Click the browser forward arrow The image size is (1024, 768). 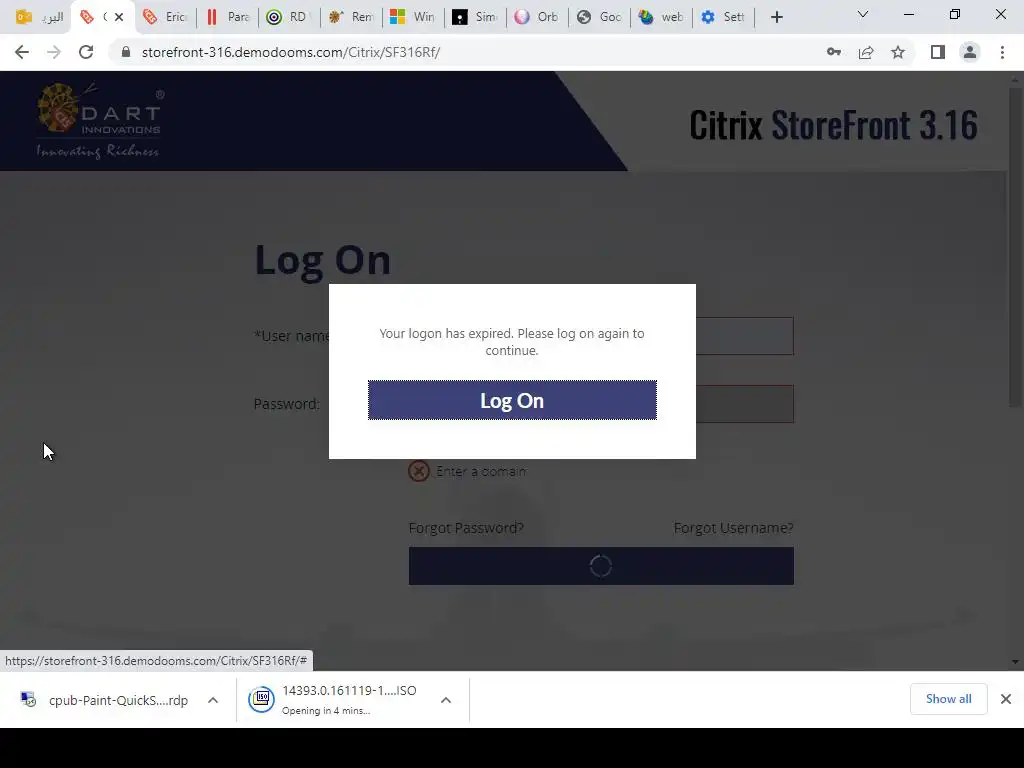[54, 52]
